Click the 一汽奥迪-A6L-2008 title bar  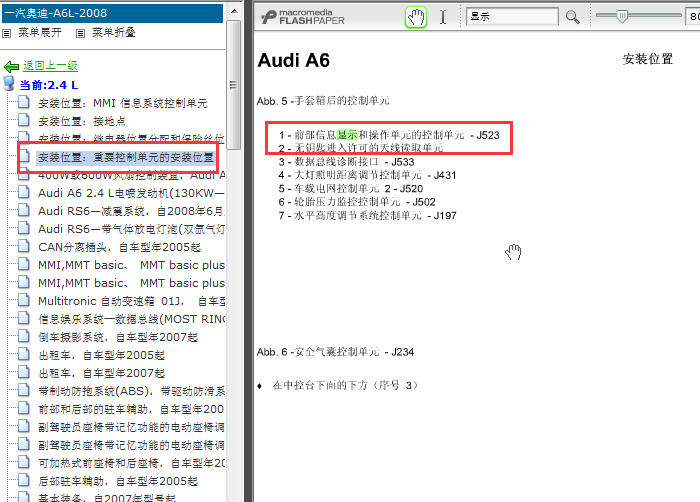(x=112, y=13)
